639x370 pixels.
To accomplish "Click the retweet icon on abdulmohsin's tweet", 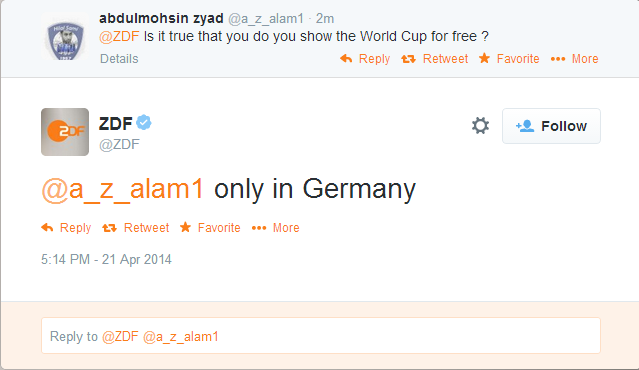I will click(408, 59).
